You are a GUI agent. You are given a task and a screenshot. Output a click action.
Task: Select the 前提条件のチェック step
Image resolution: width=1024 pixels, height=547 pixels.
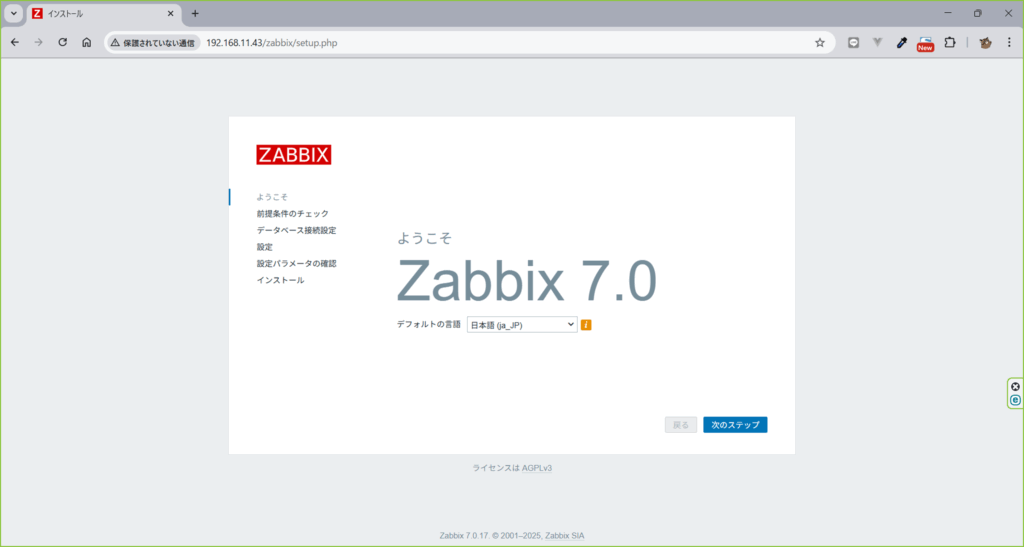click(x=293, y=213)
